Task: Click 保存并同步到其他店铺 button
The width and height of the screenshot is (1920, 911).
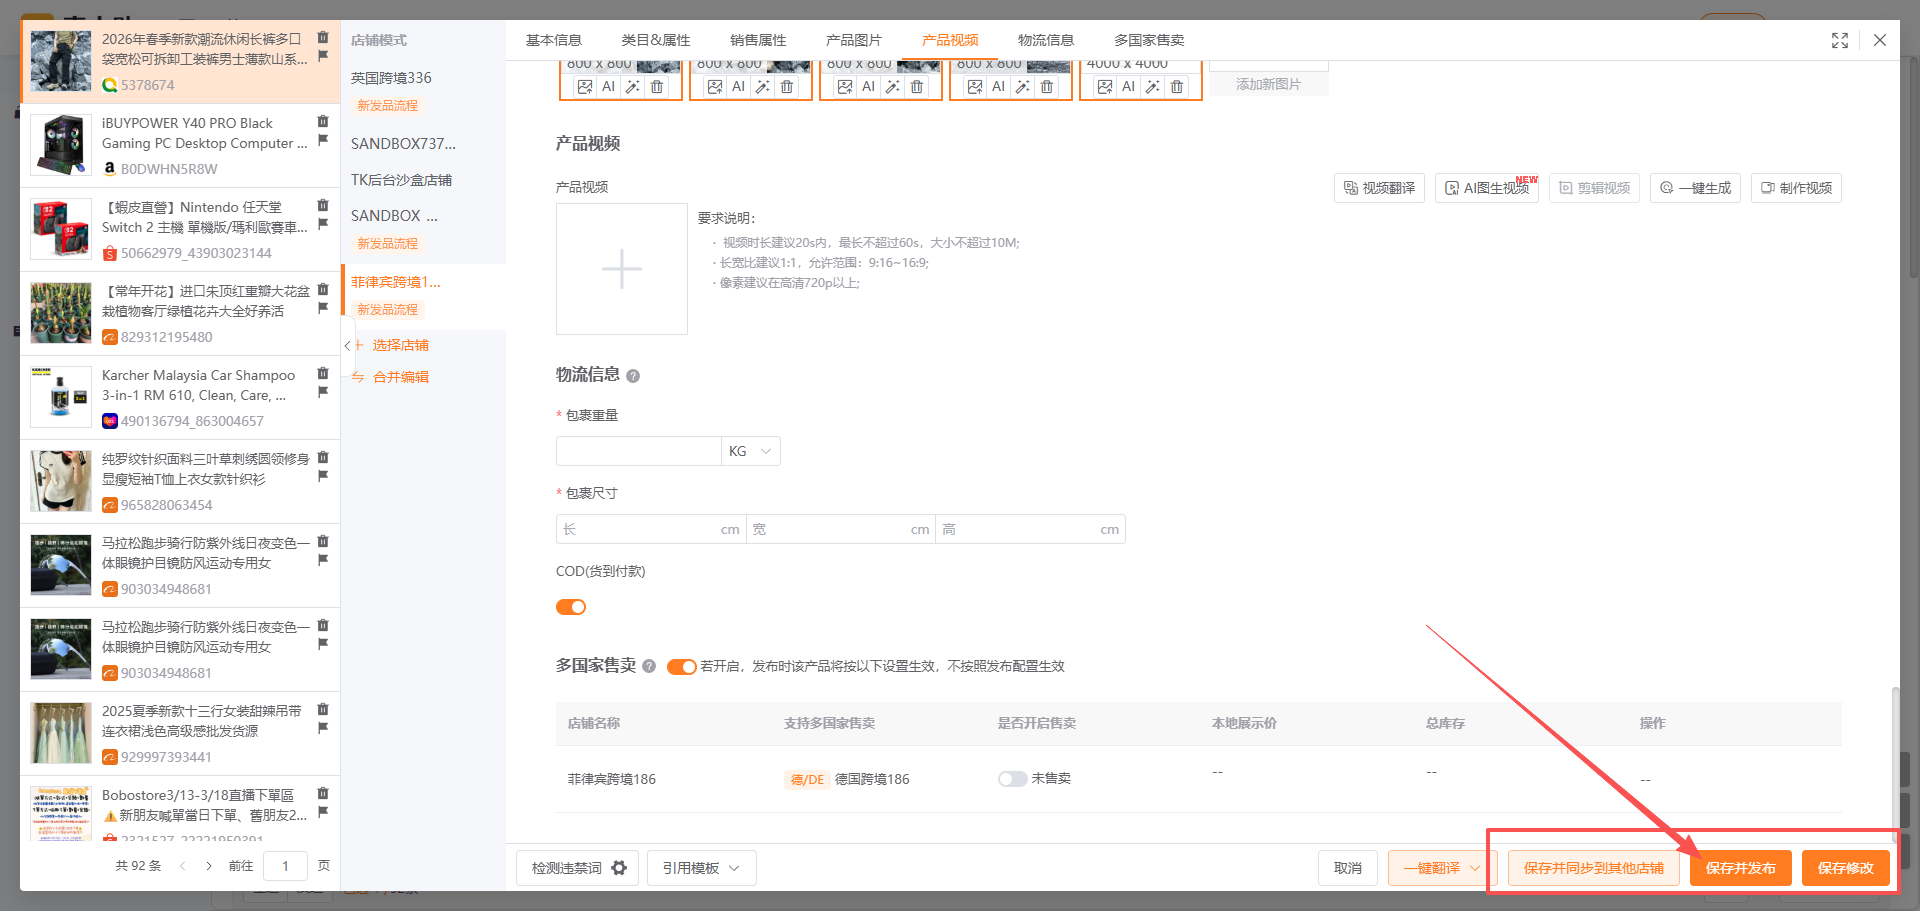Action: (x=1594, y=868)
